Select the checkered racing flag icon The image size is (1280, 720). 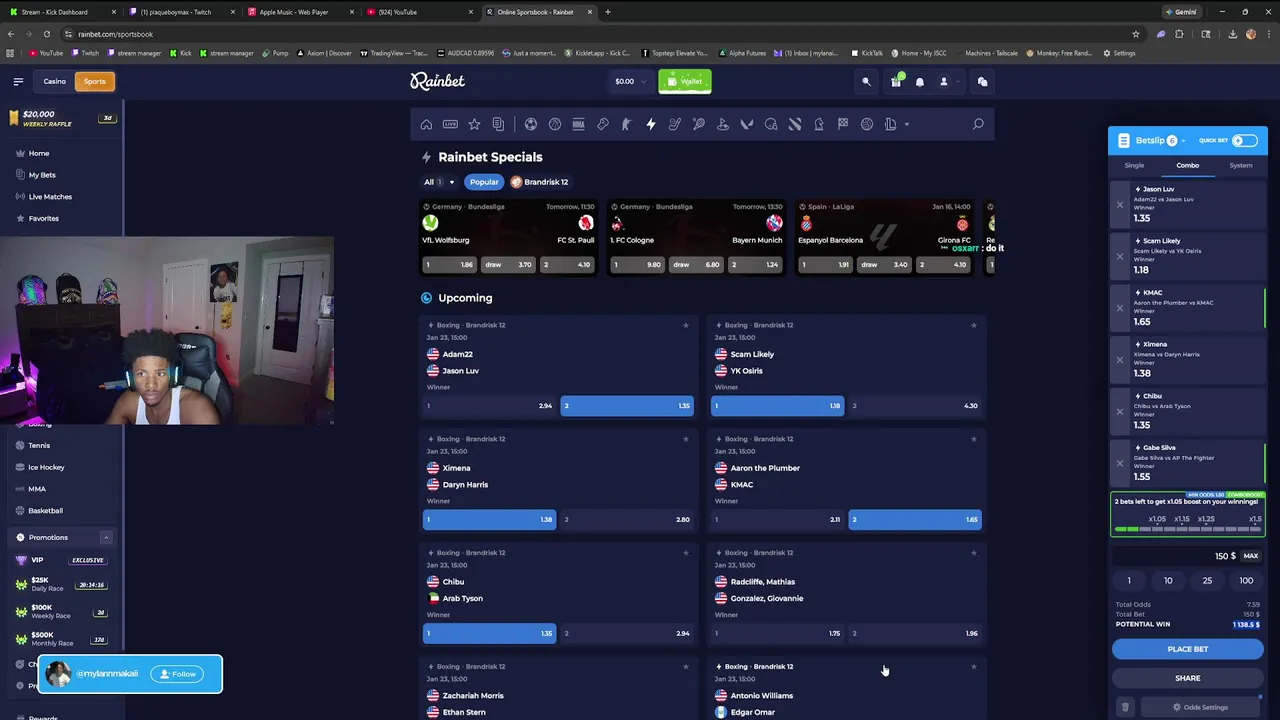tap(843, 124)
